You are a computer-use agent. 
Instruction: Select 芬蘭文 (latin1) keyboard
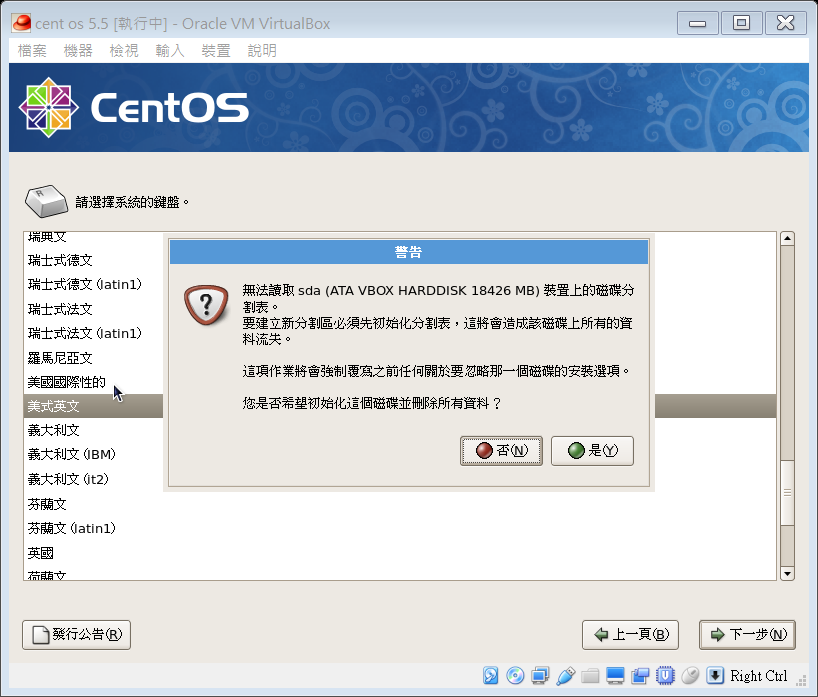[x=71, y=528]
